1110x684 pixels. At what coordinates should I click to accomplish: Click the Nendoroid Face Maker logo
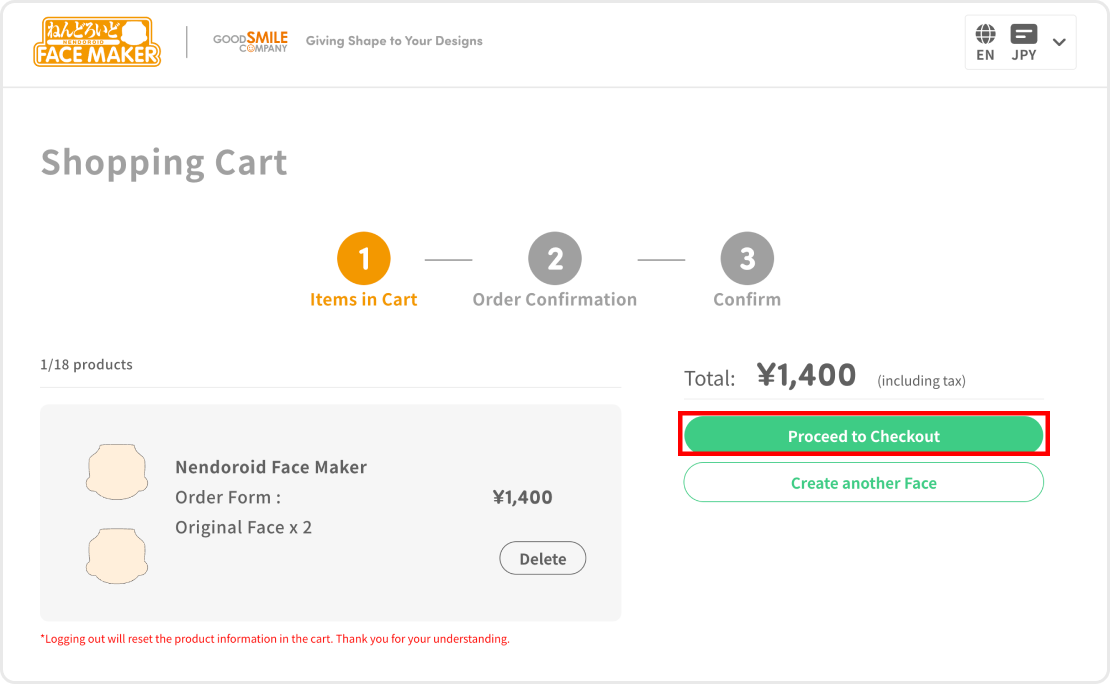tap(97, 42)
